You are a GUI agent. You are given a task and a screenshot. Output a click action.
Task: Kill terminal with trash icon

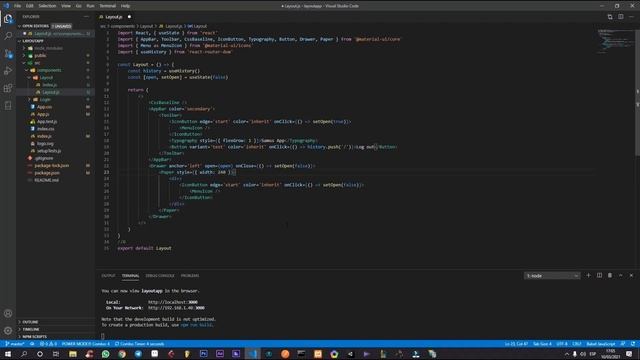click(610, 276)
